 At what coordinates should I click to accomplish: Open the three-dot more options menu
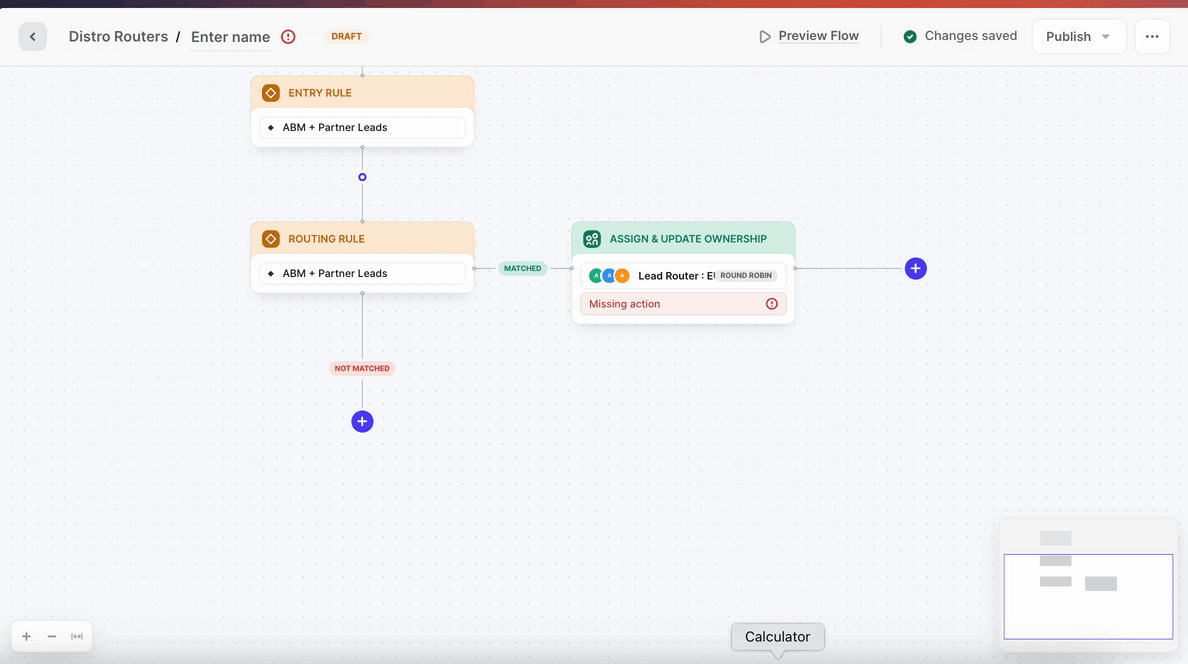pyautogui.click(x=1152, y=37)
